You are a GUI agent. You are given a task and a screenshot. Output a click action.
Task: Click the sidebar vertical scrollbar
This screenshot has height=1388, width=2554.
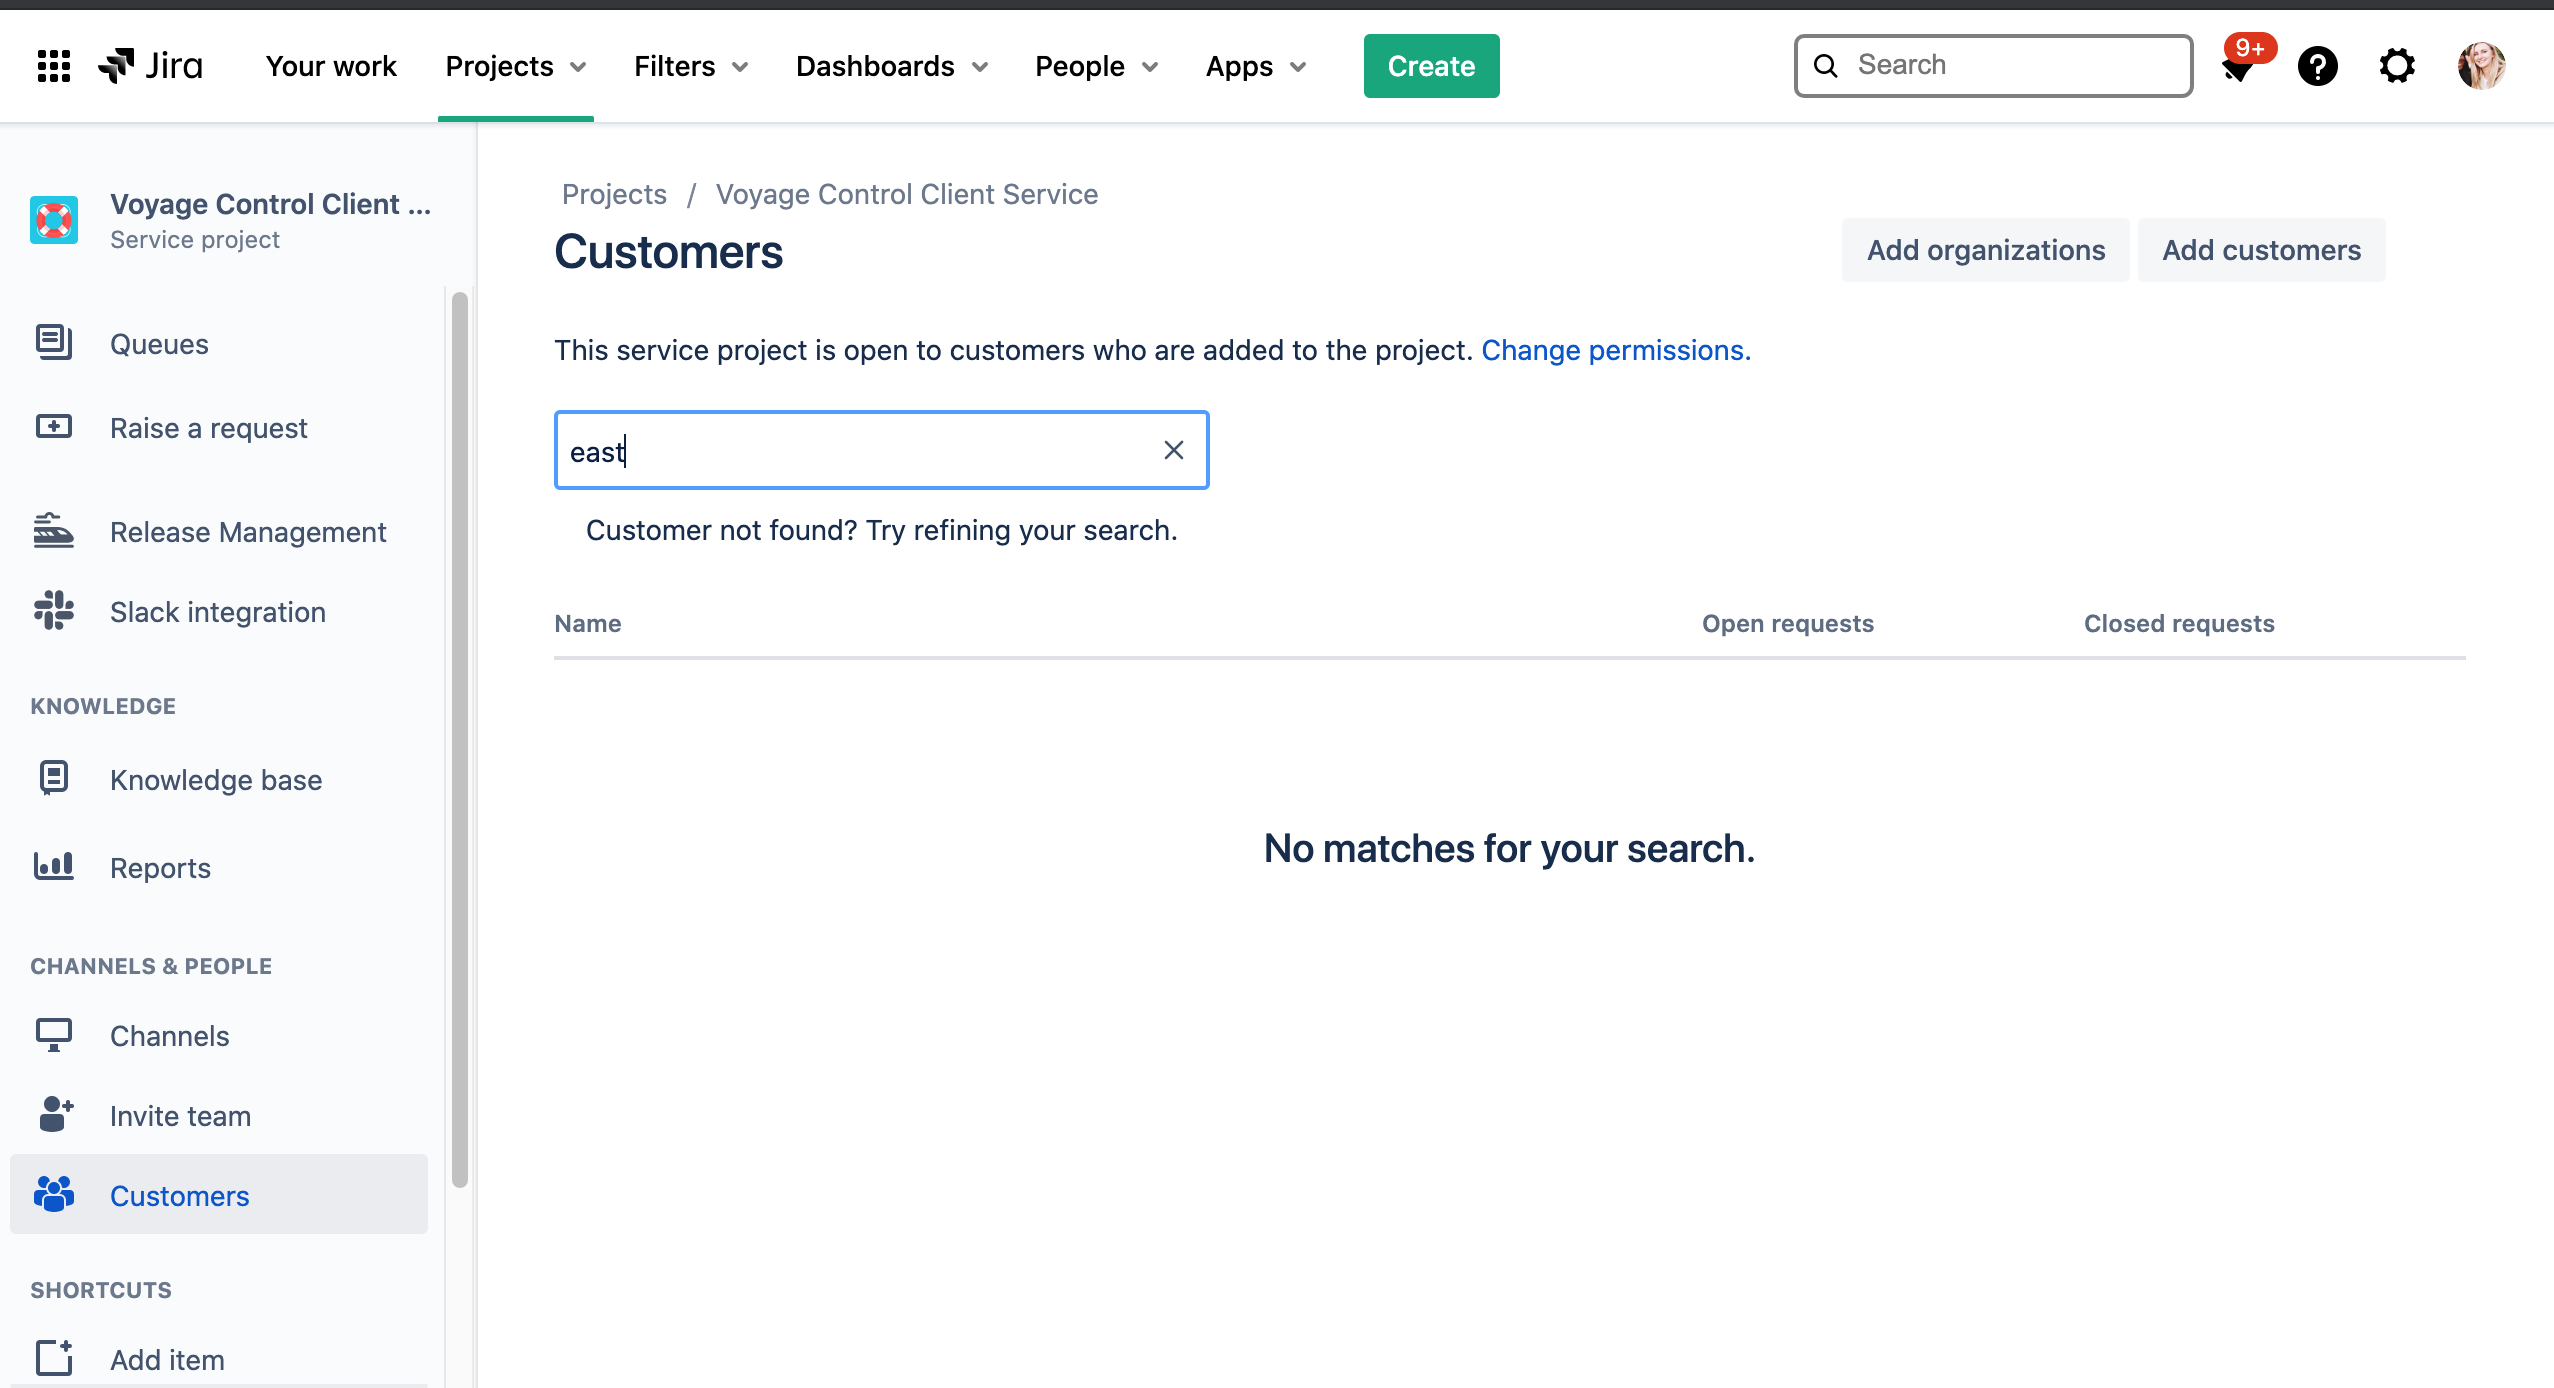(460, 740)
